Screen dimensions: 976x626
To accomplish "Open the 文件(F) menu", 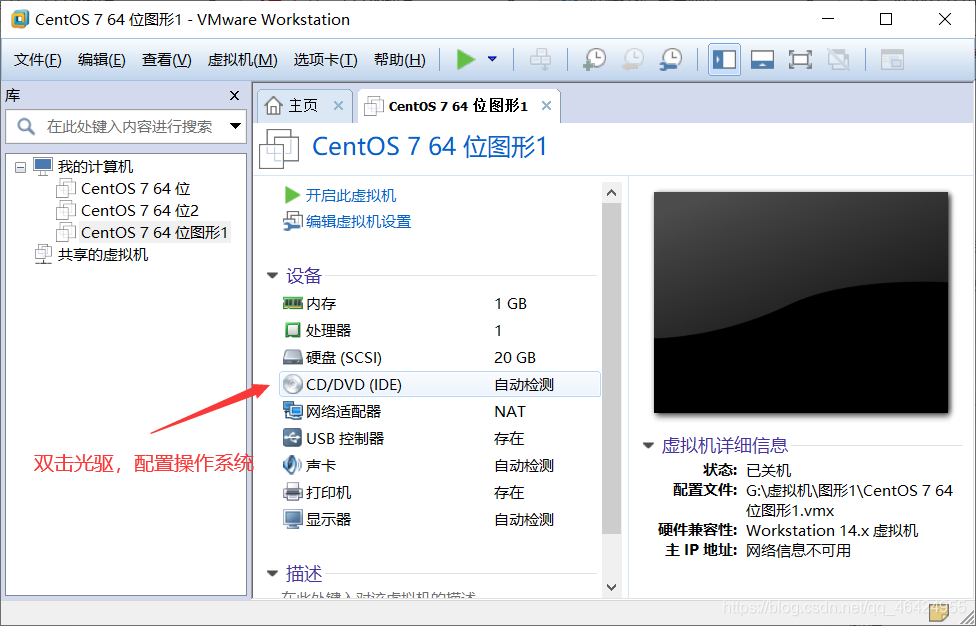I will [37, 60].
